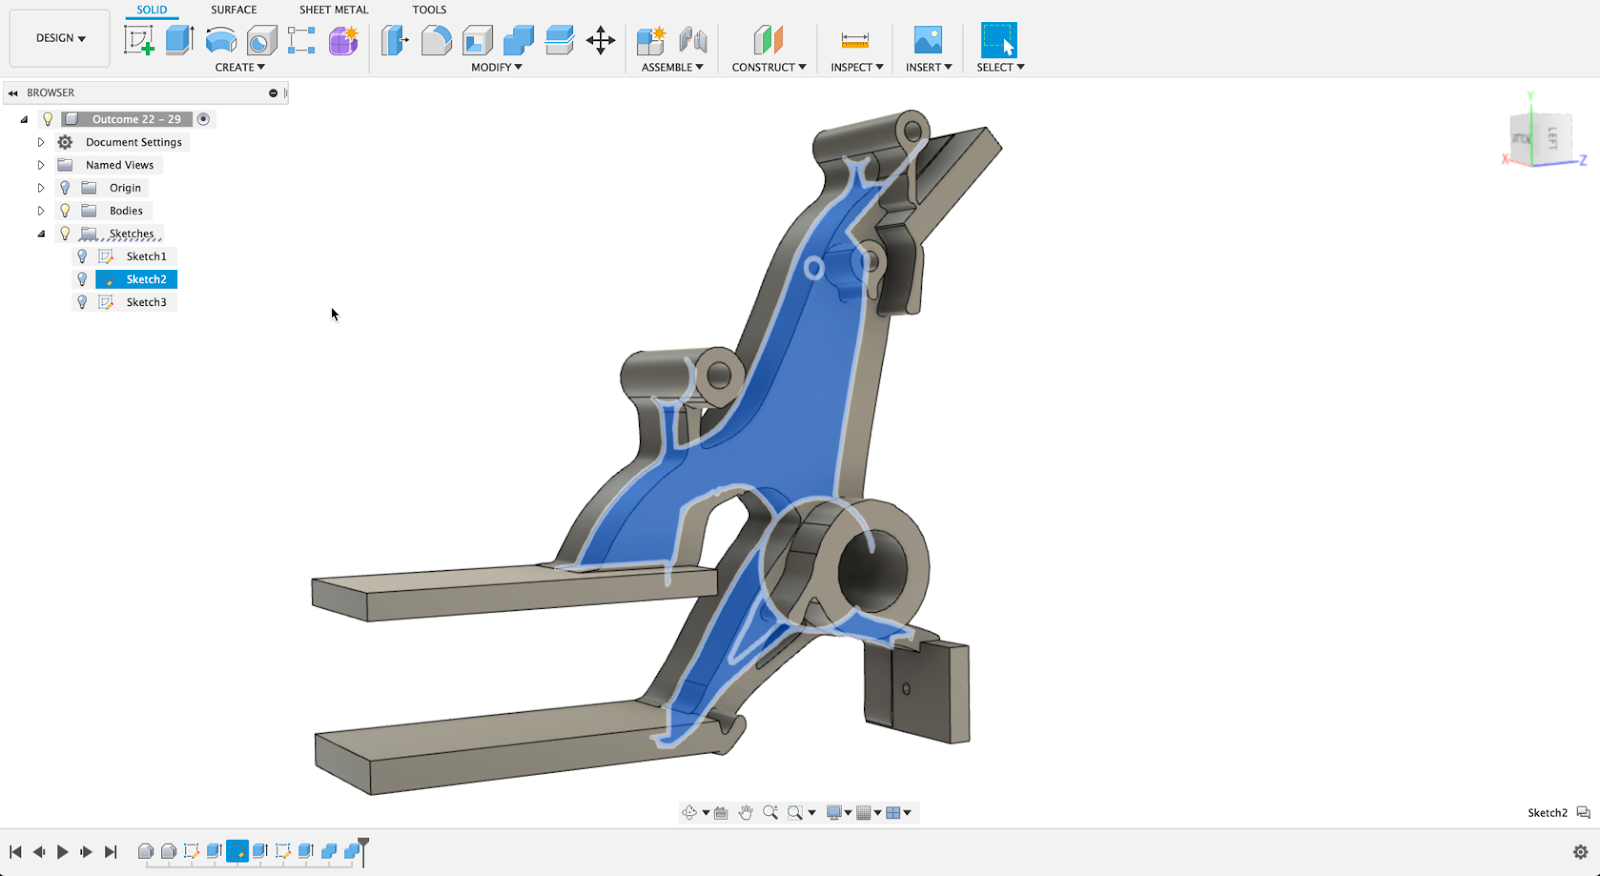Select the Extrude tool icon
Image resolution: width=1600 pixels, height=876 pixels.
(179, 40)
